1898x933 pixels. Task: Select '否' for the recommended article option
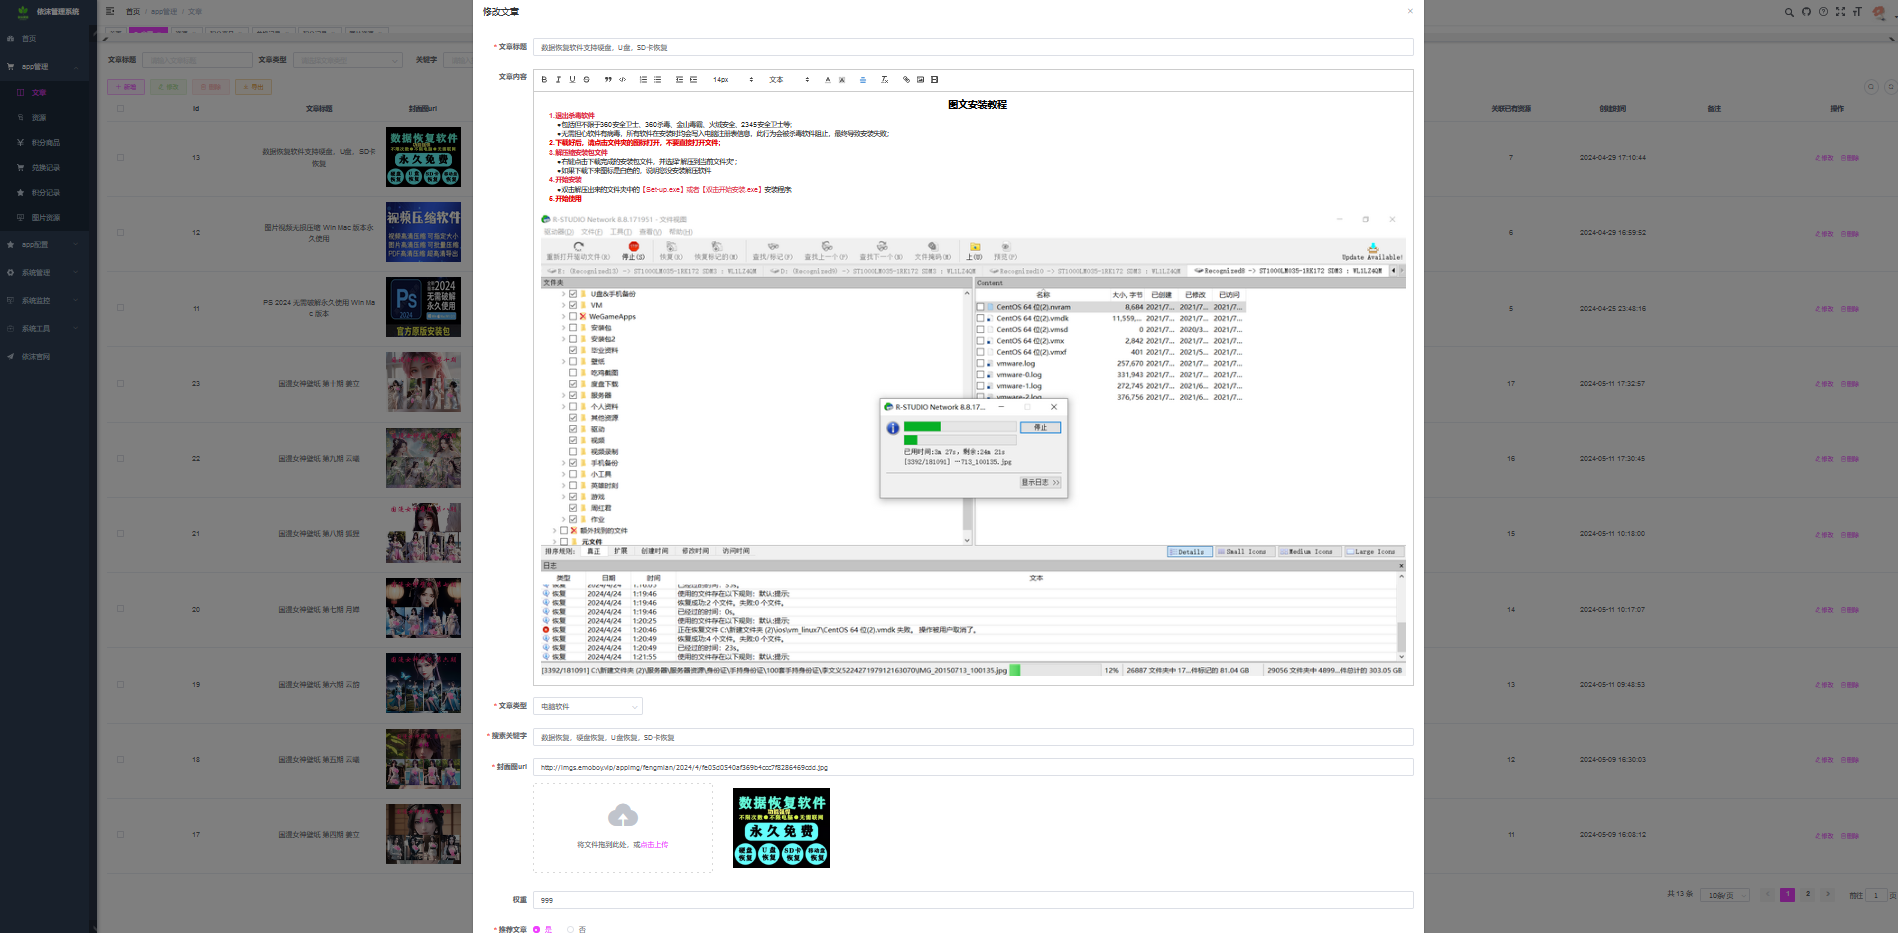pos(571,929)
